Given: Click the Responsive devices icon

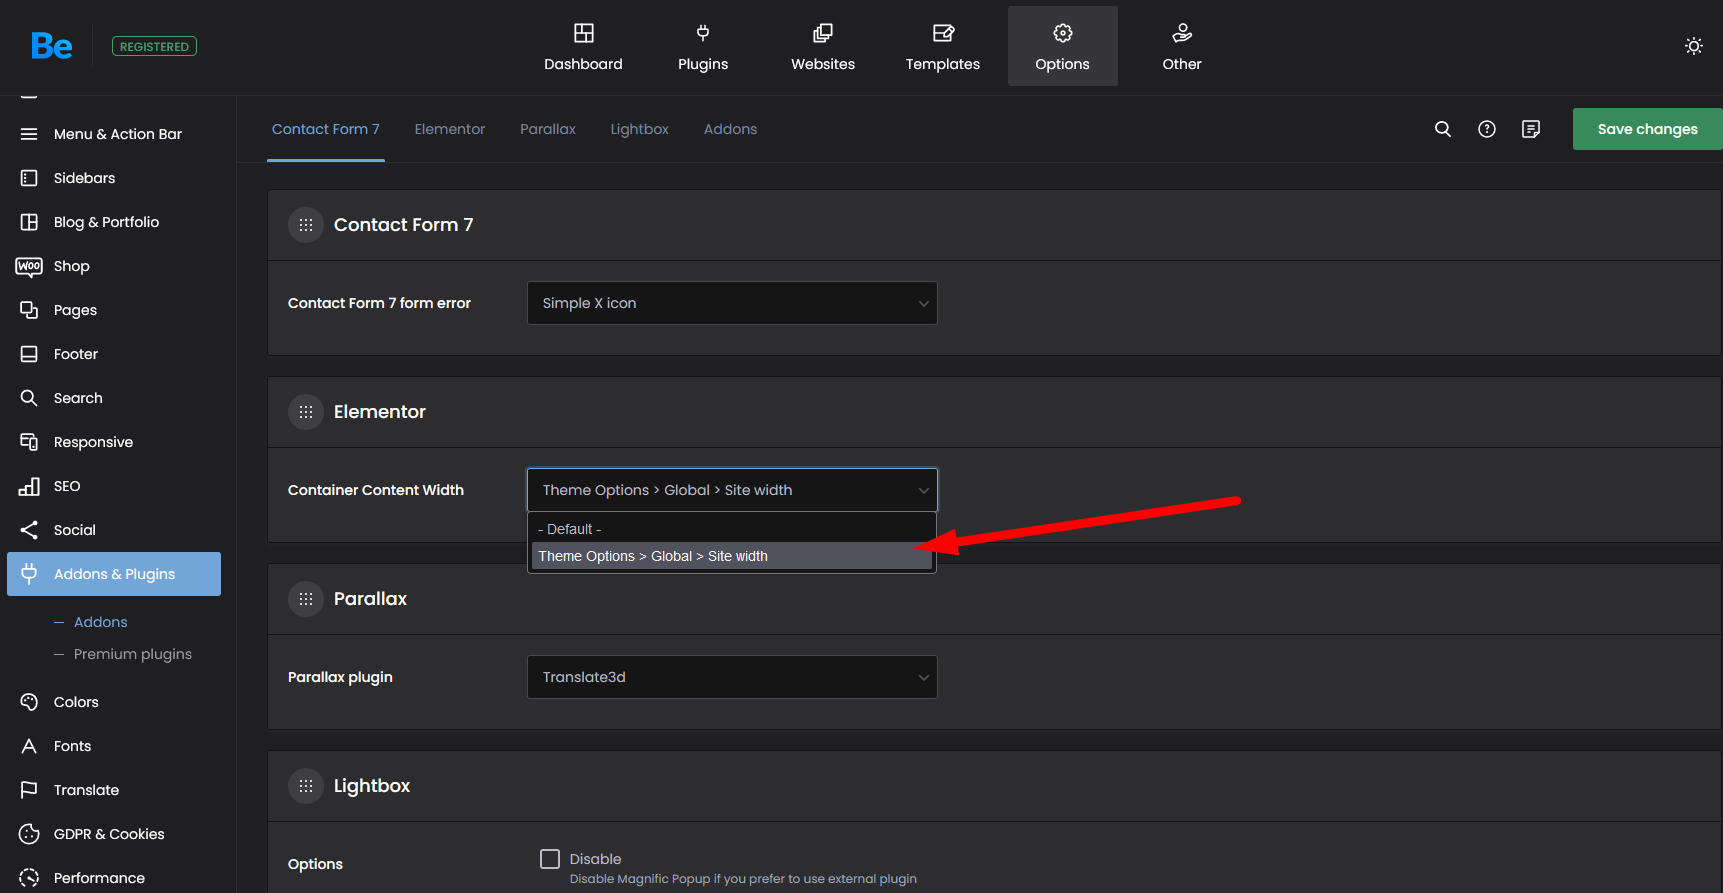Looking at the screenshot, I should [x=29, y=442].
